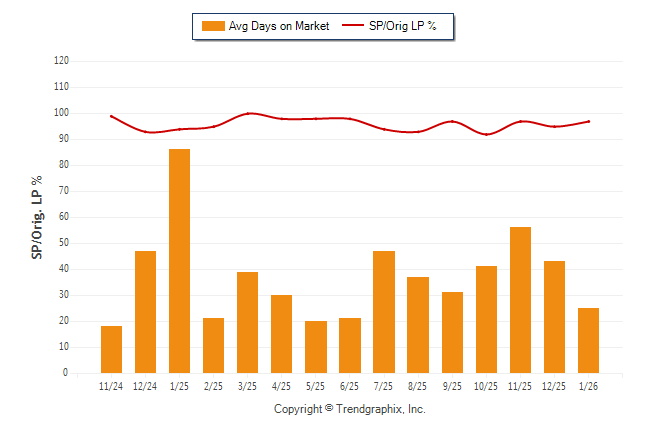The width and height of the screenshot is (646, 434).
Task: Click the 2/25 bar
Action: pos(214,345)
